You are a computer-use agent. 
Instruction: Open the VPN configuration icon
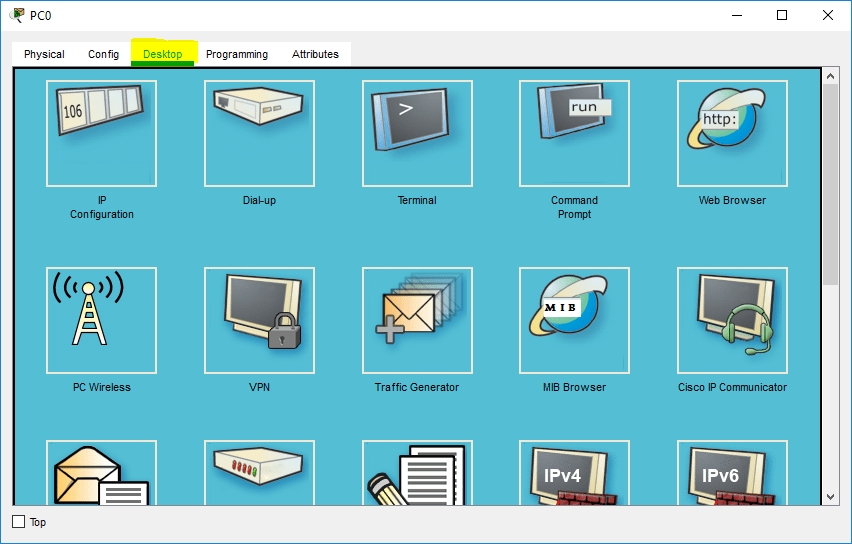click(x=259, y=320)
